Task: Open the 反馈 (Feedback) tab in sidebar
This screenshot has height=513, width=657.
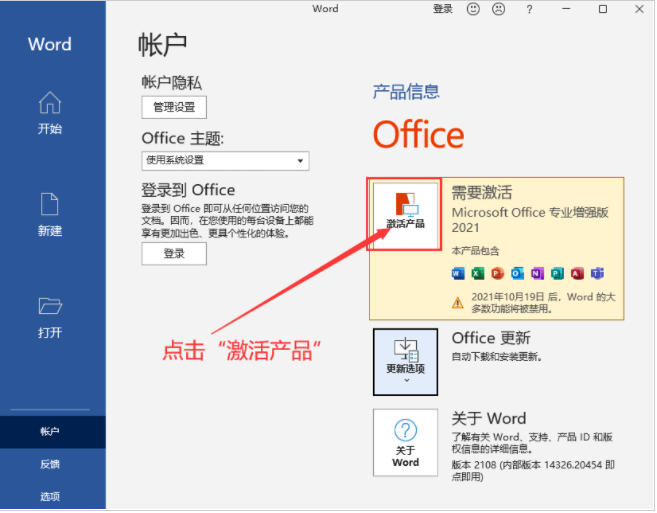Action: tap(50, 464)
